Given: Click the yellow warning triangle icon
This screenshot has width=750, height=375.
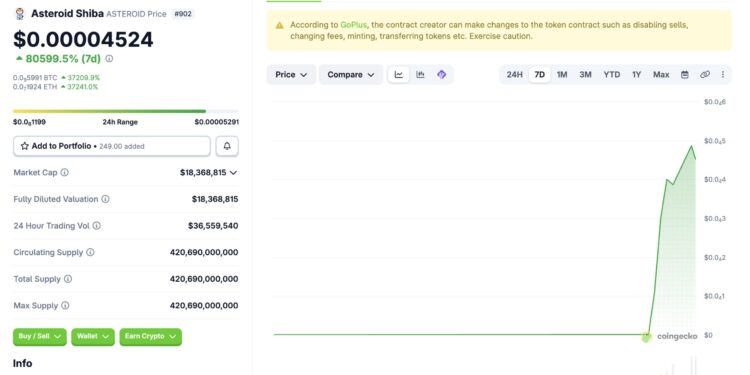Looking at the screenshot, I should [280, 25].
